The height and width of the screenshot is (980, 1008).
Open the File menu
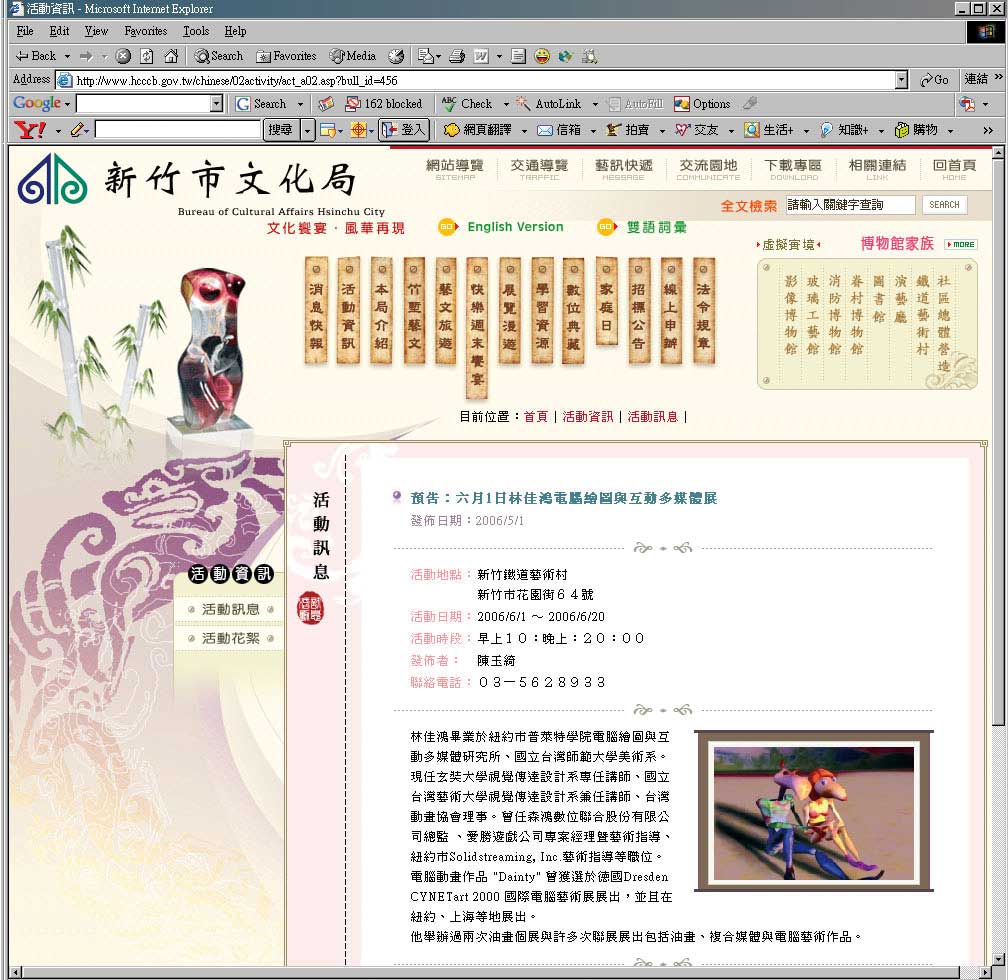pos(25,31)
